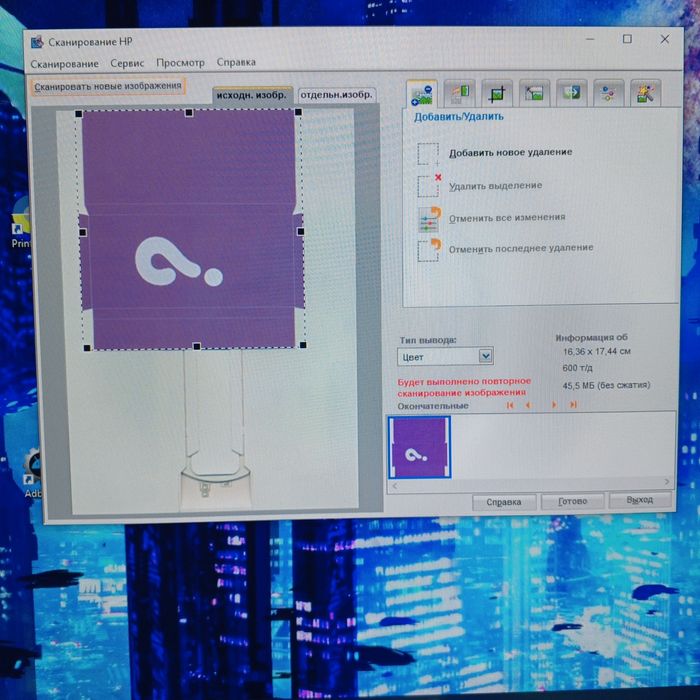Click the '600 т/д' resolution text
Screen dimensions: 700x700
pos(578,368)
